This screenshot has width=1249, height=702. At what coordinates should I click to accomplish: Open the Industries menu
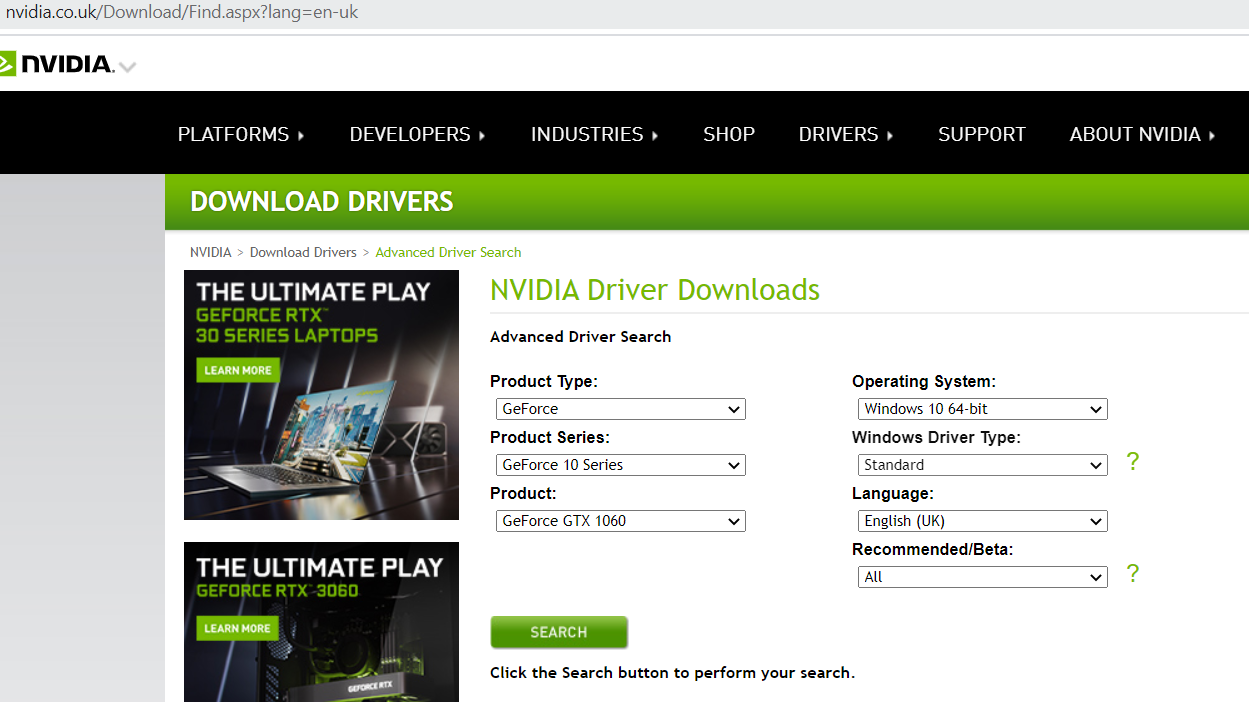pyautogui.click(x=595, y=134)
